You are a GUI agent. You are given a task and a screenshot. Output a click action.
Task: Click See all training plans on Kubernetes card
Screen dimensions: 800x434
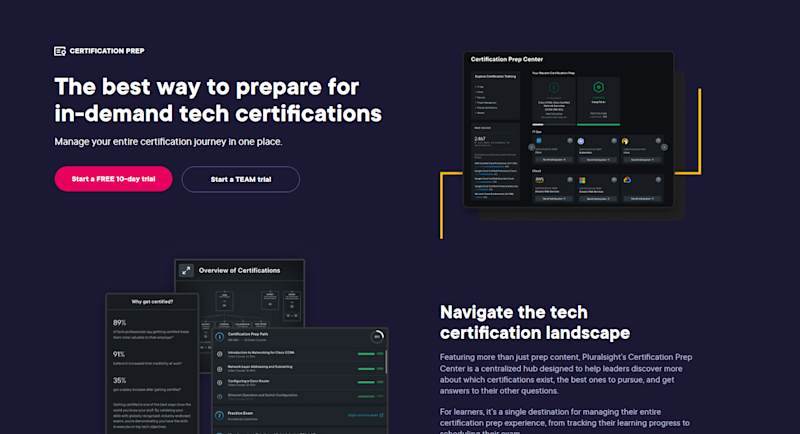point(597,160)
